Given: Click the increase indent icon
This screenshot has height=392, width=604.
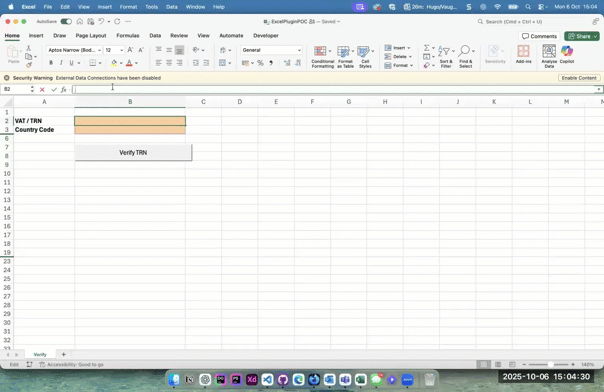Looking at the screenshot, I should coord(206,63).
